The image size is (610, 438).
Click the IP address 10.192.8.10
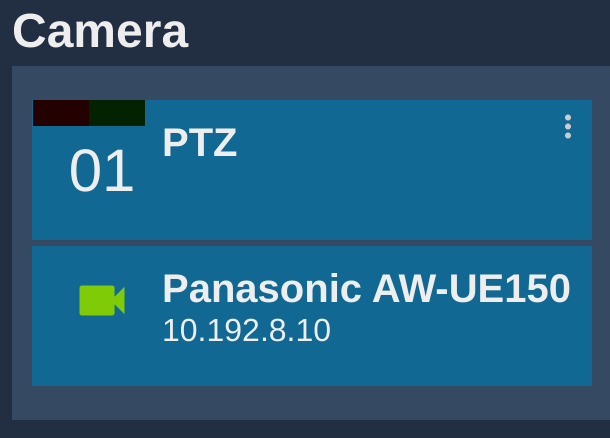(247, 331)
